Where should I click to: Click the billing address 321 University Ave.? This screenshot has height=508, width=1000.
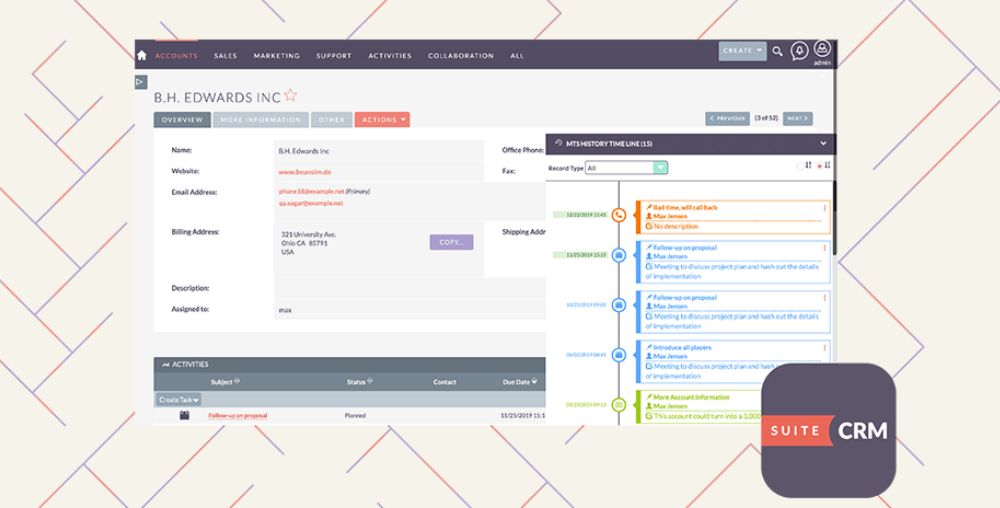[309, 235]
